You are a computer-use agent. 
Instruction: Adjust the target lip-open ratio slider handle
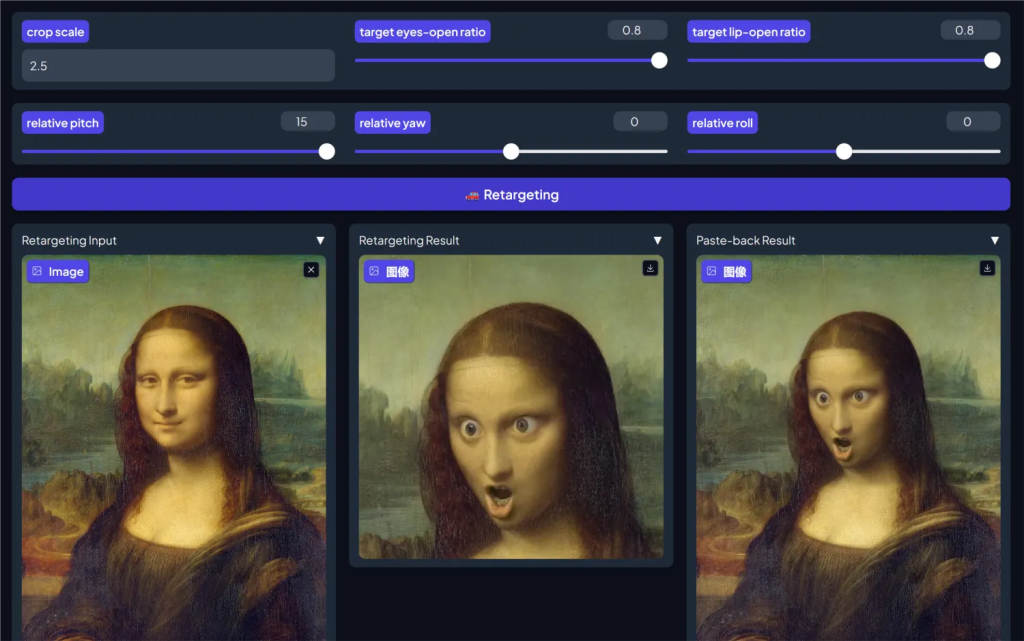[x=992, y=61]
